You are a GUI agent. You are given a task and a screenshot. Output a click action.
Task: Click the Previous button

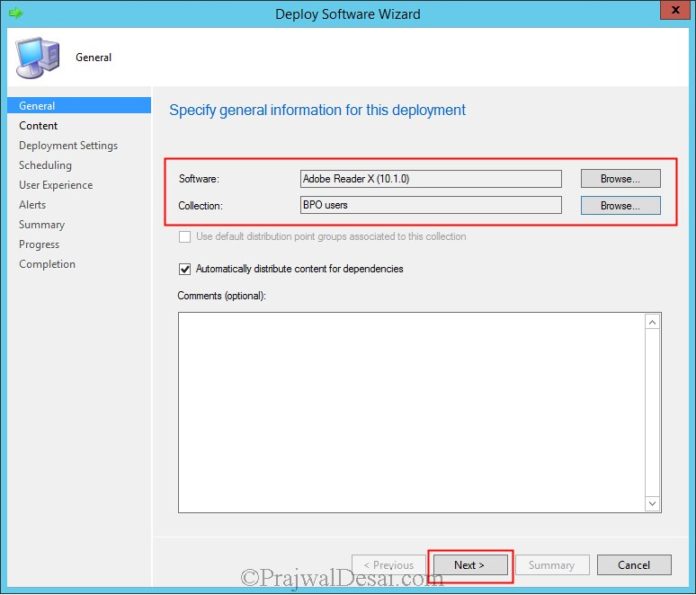tap(388, 565)
